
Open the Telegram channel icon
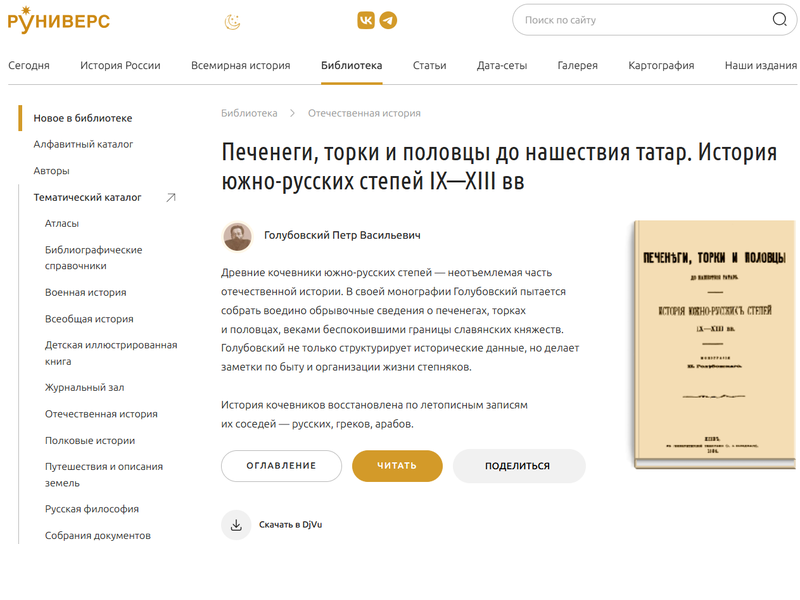[388, 20]
